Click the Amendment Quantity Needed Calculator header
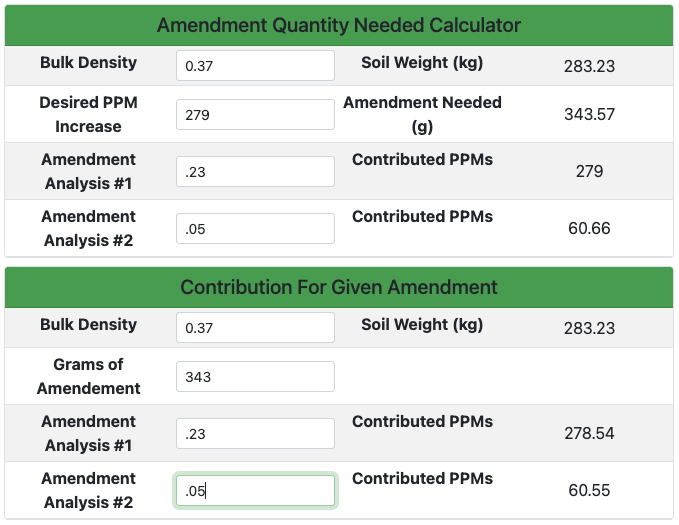679x525 pixels. (339, 25)
